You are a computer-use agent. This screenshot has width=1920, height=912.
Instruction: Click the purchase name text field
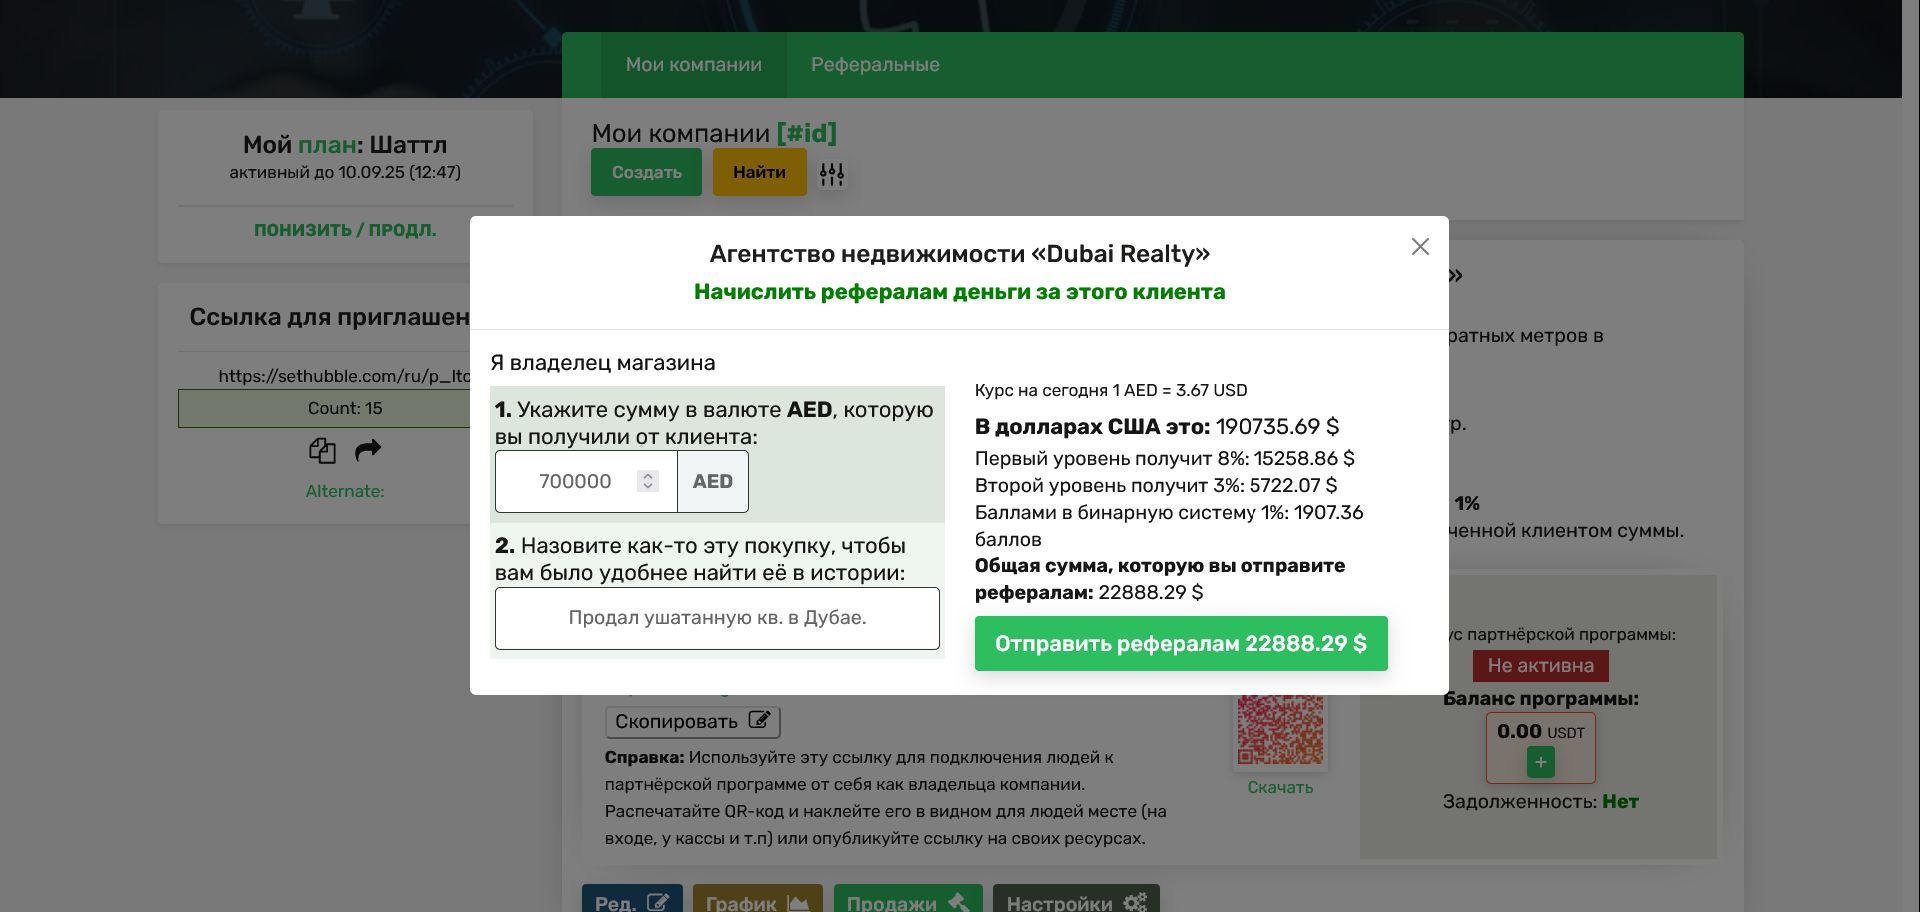tap(717, 618)
